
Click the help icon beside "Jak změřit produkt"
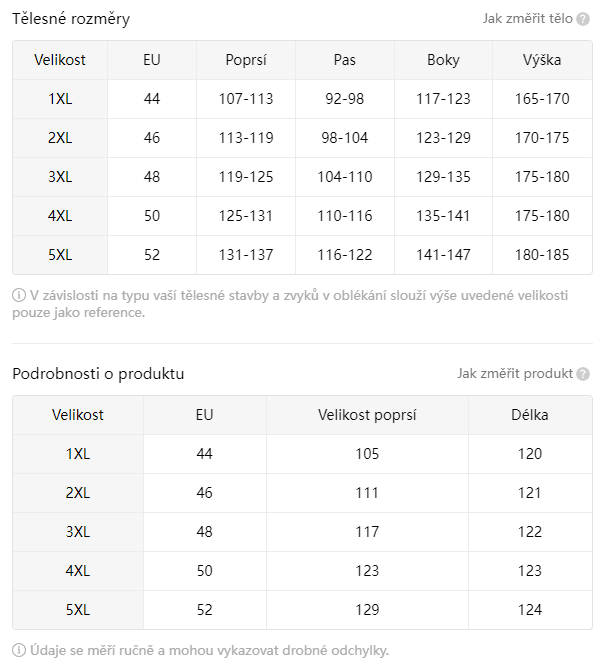(583, 374)
